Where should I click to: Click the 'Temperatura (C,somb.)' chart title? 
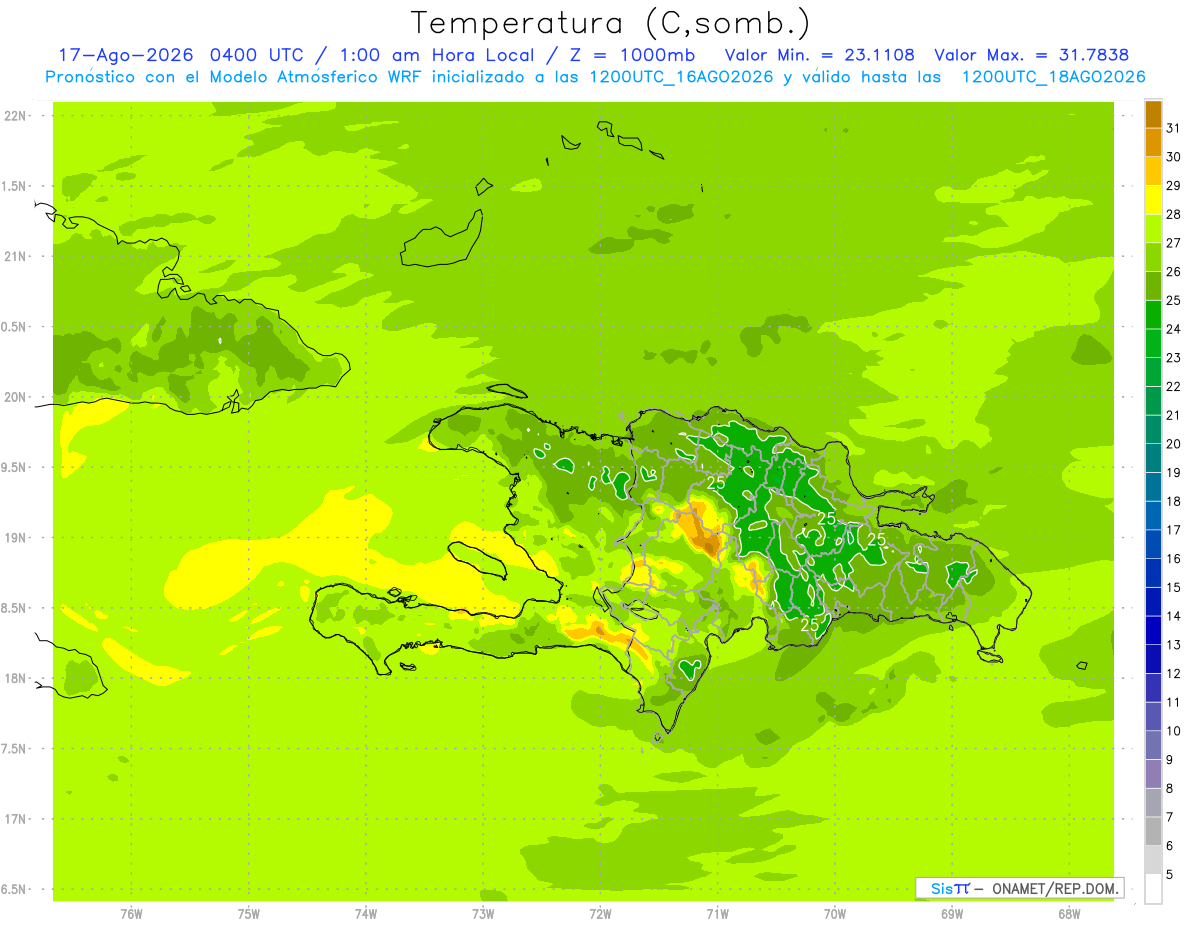click(x=611, y=23)
